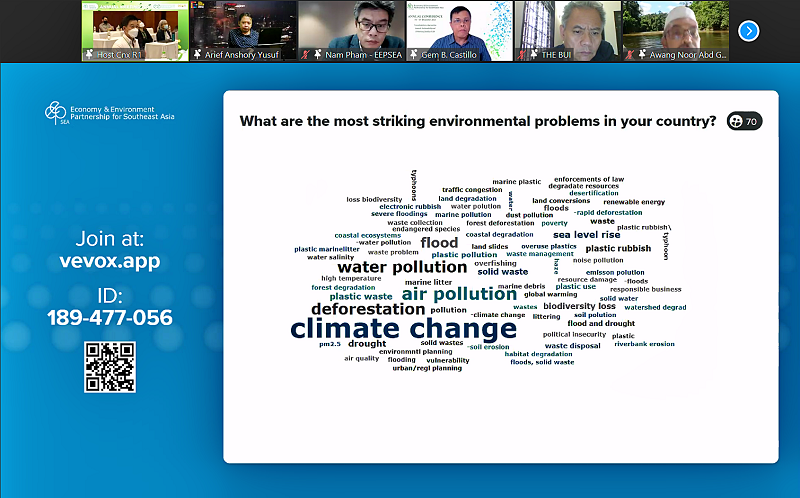Click muted mic icon on Nam Pham tile
The width and height of the screenshot is (800, 498).
pos(305,54)
